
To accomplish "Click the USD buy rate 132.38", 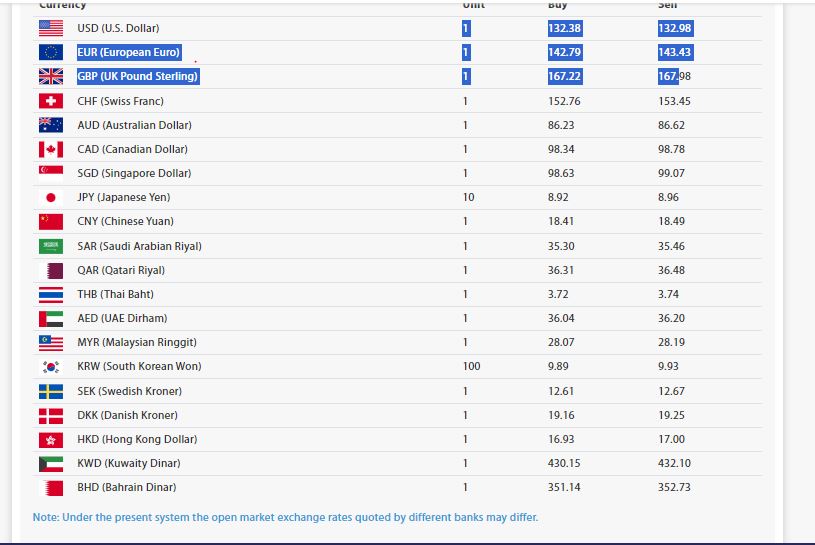I will (x=564, y=28).
